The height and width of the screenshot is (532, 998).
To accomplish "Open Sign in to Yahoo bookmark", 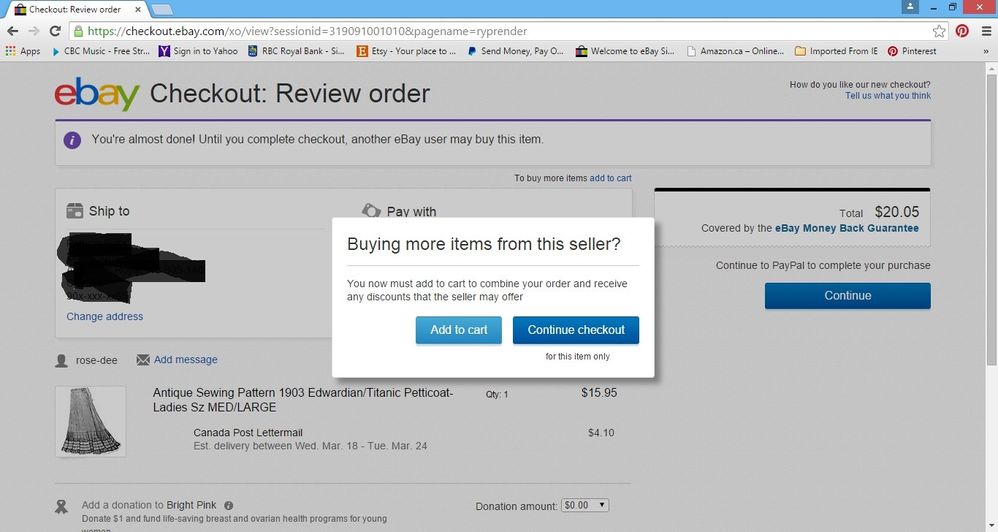I will (198, 51).
